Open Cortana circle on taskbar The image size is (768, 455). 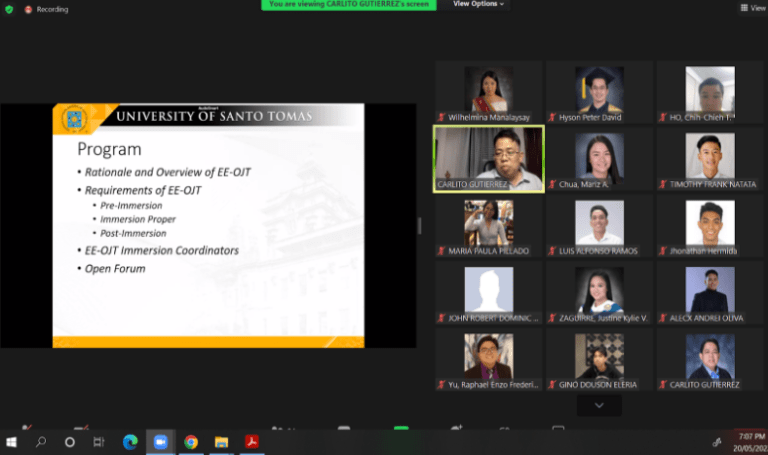70,442
